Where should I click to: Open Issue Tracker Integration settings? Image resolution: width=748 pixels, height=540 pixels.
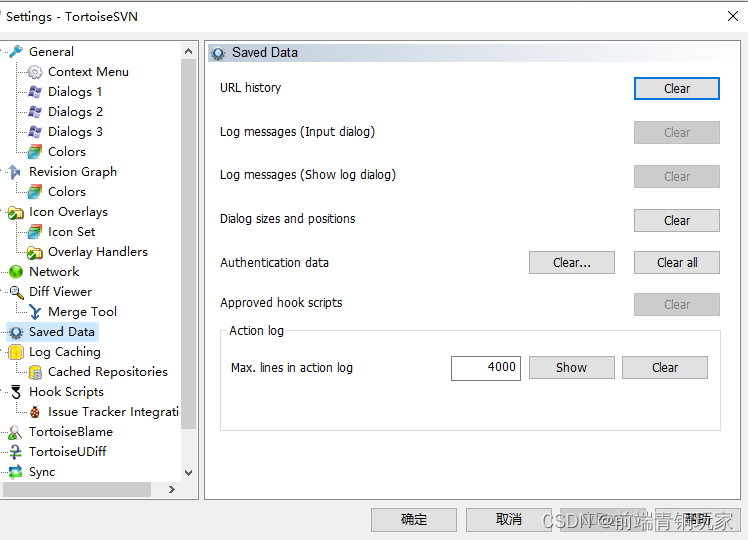pyautogui.click(x=114, y=412)
